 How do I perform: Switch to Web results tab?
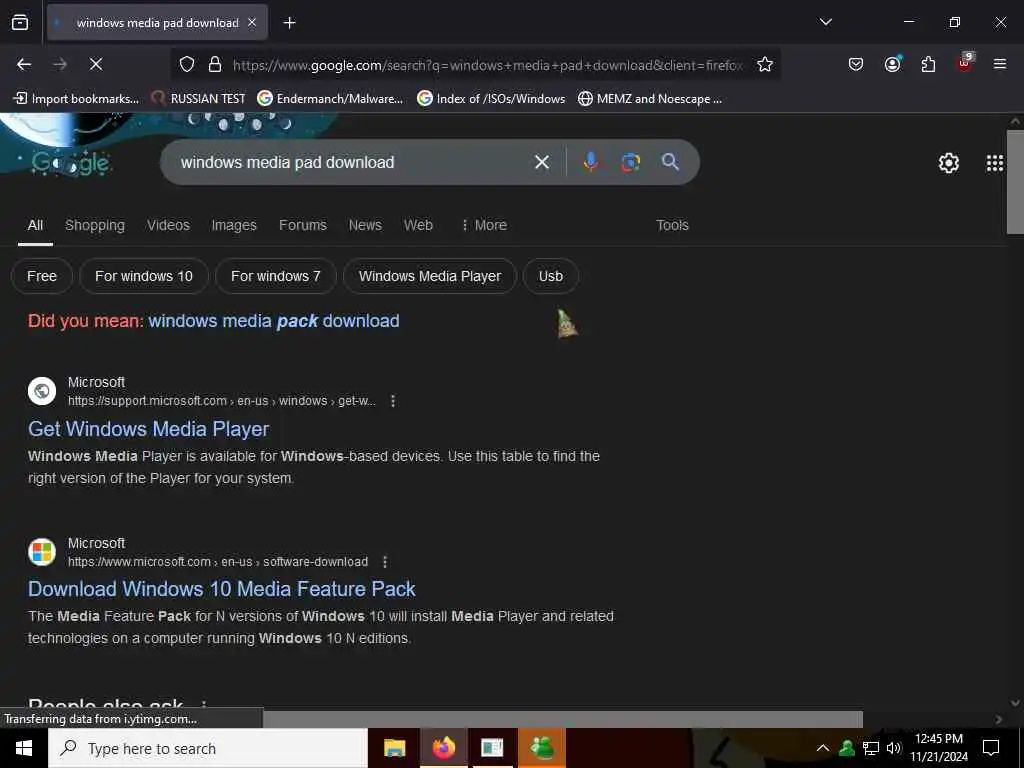coord(418,225)
